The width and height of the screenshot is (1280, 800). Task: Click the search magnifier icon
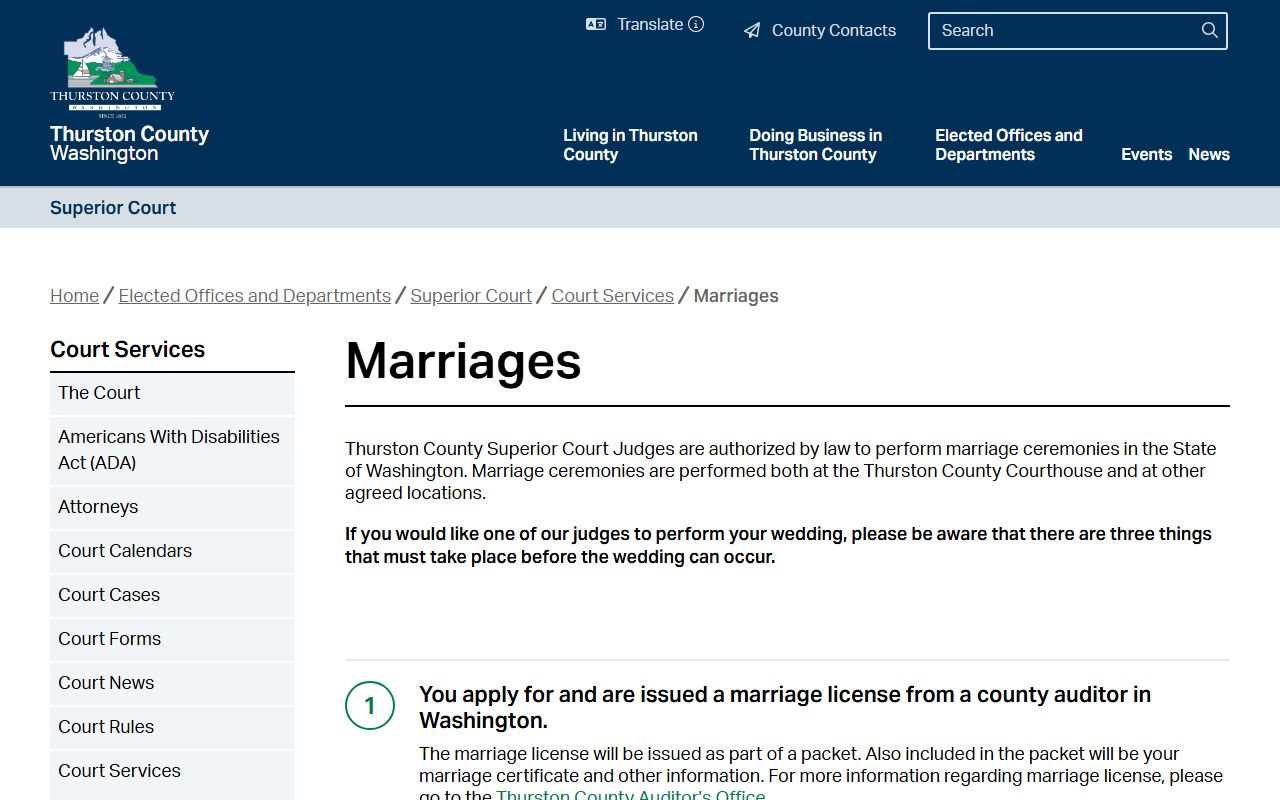(x=1210, y=30)
